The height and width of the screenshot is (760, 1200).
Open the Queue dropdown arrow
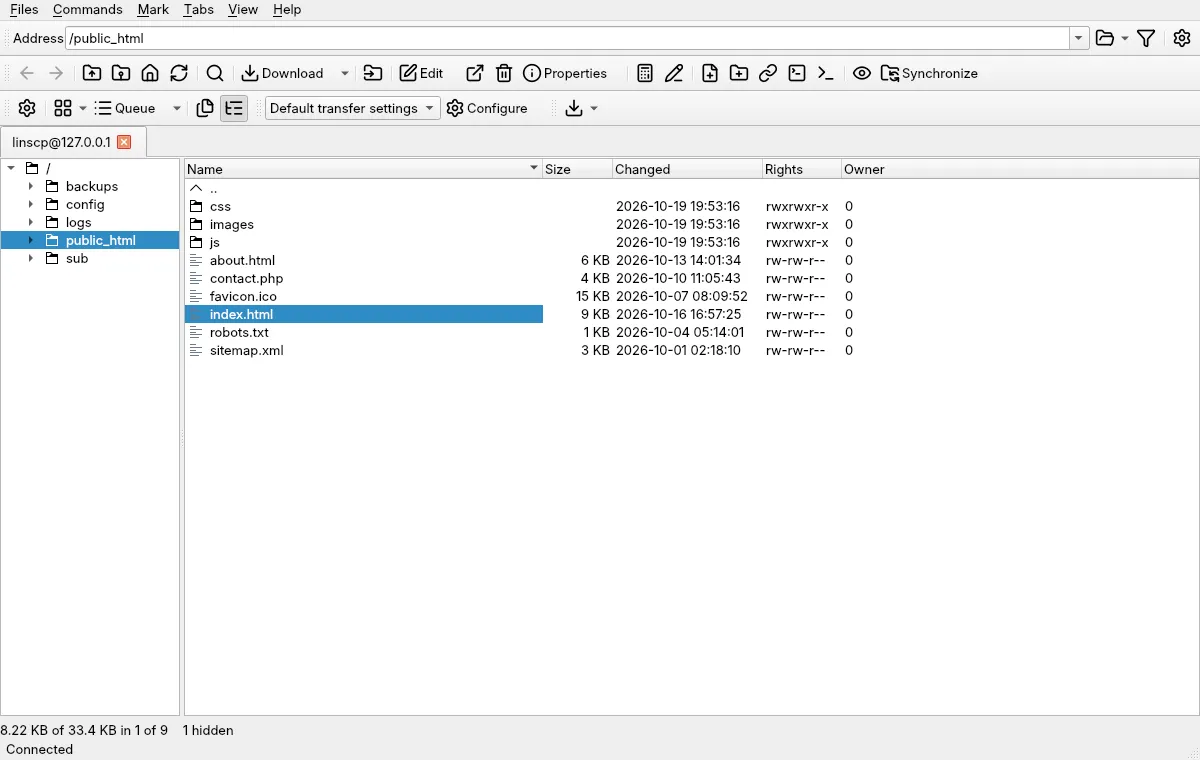click(177, 108)
